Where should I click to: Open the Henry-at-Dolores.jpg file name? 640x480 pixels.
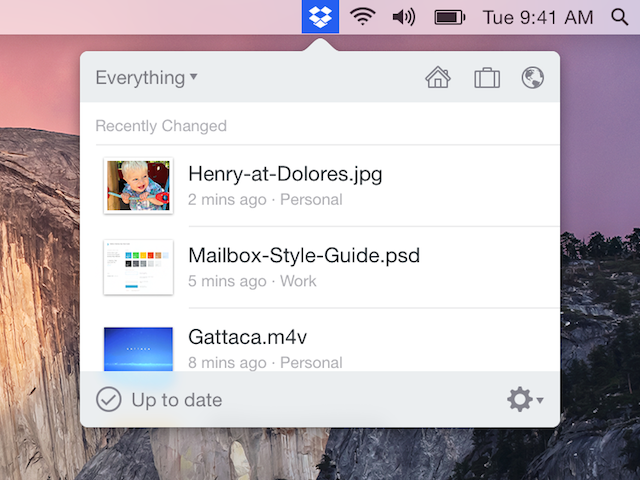[285, 174]
